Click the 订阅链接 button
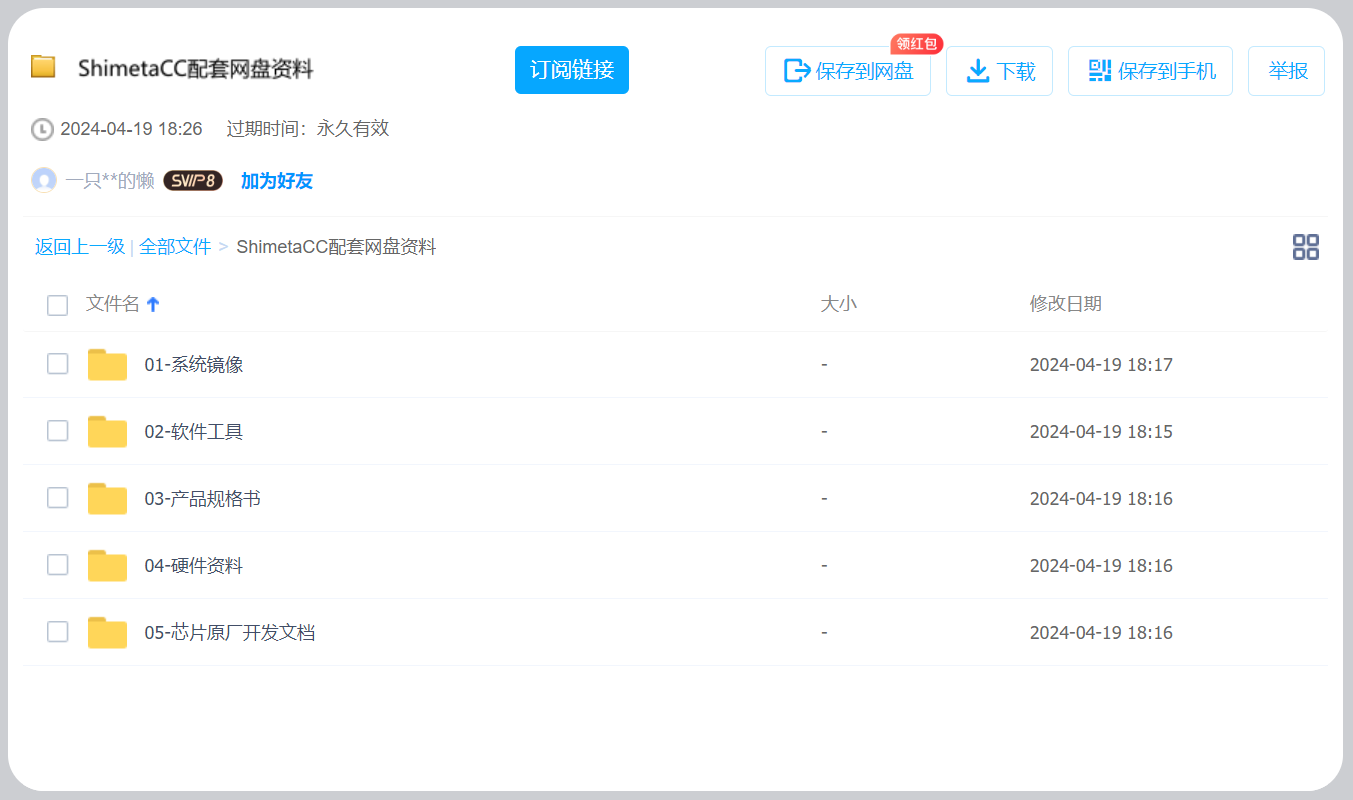This screenshot has width=1353, height=800. (x=571, y=70)
